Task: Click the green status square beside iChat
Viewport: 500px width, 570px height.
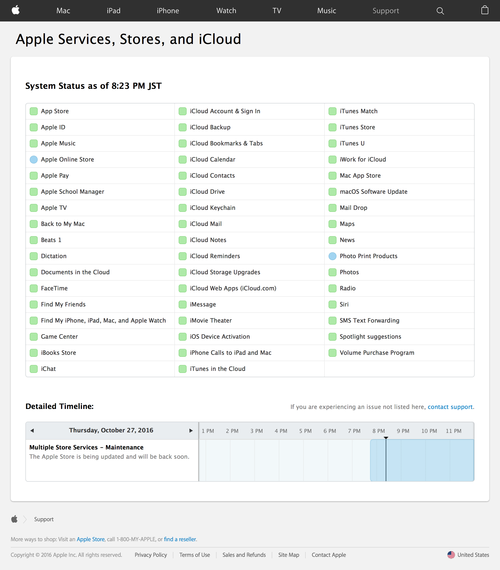Action: 34,369
